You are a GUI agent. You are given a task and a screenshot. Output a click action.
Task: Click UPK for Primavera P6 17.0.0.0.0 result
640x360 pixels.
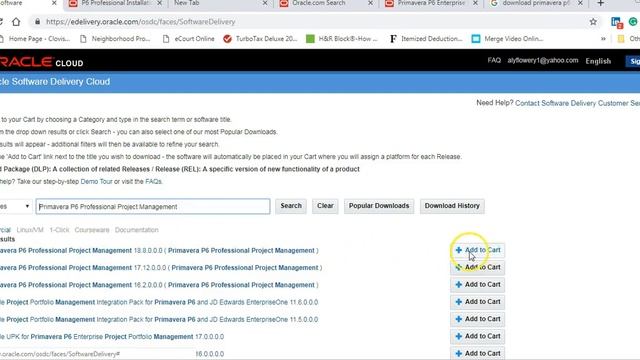click(x=112, y=337)
